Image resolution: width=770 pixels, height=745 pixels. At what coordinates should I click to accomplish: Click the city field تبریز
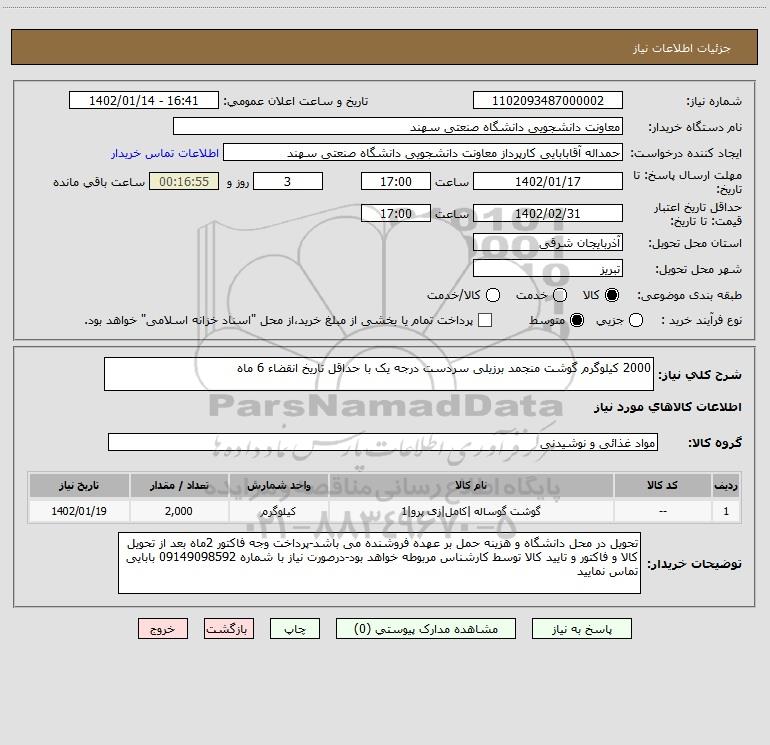pos(548,268)
